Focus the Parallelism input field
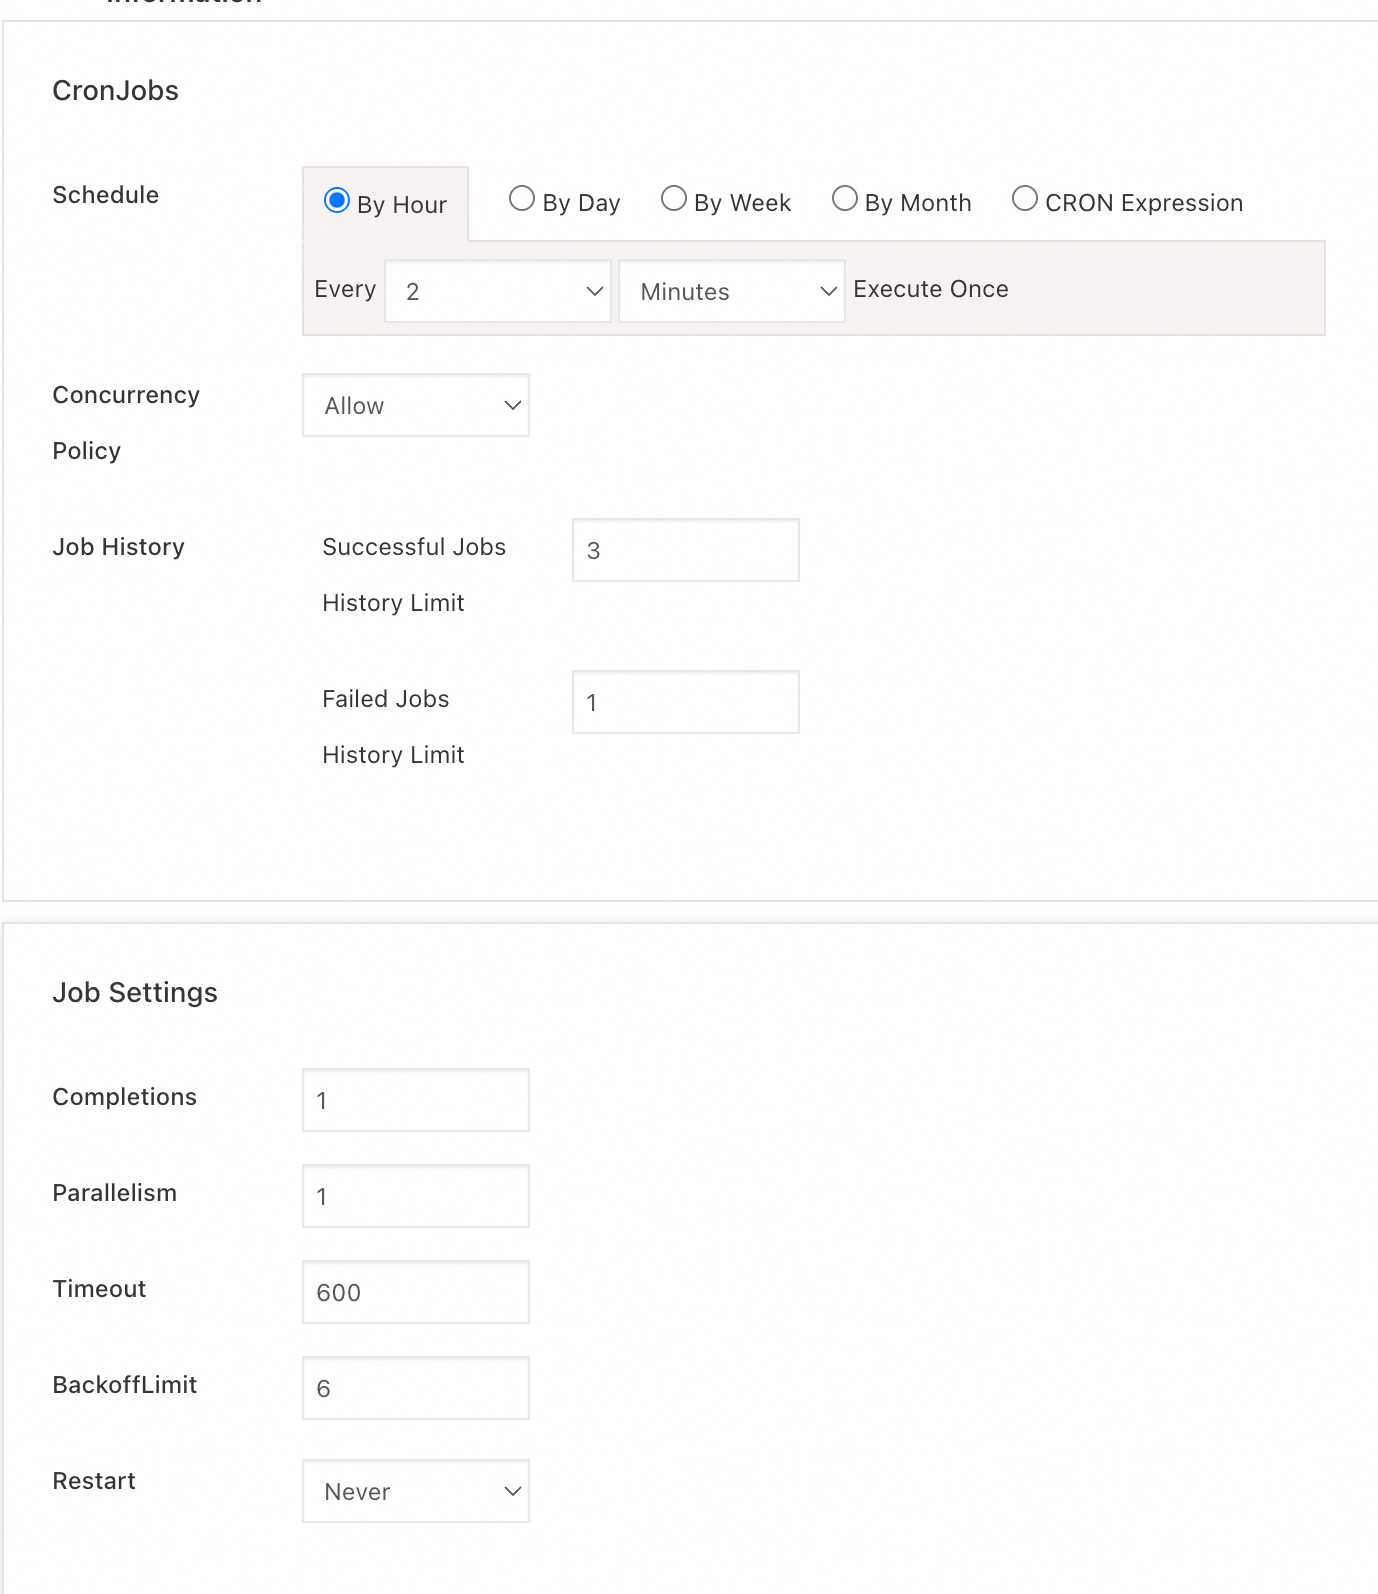 [x=416, y=1196]
